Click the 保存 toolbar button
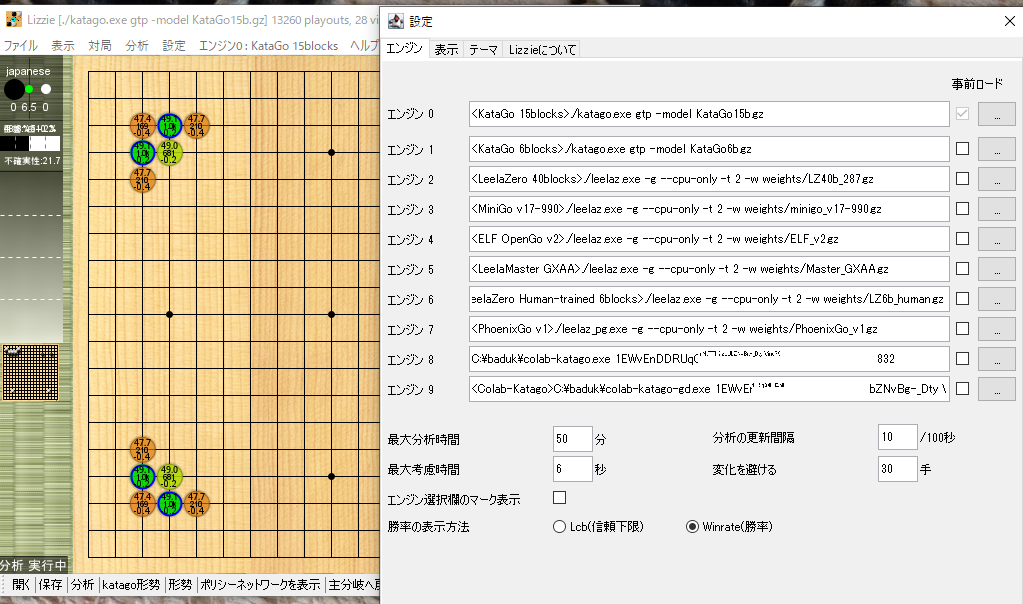Screen dimensions: 1023x604 coord(50,584)
